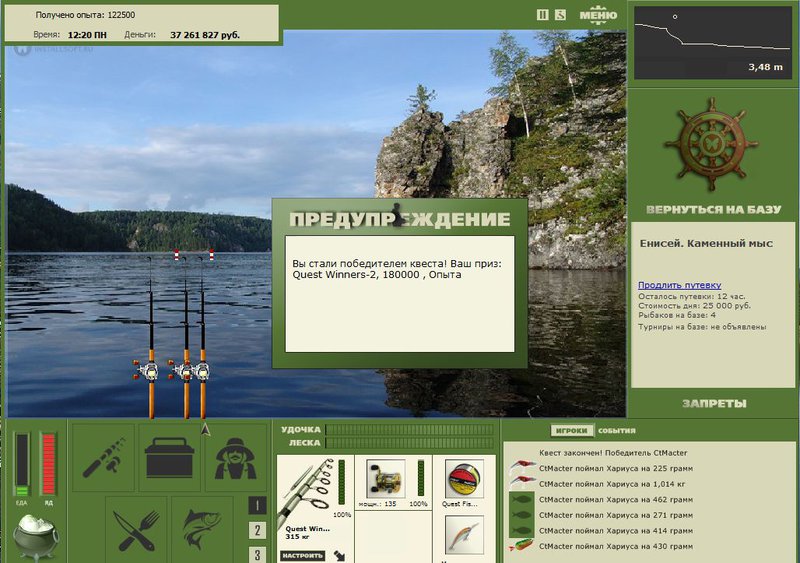This screenshot has height=563, width=800.
Task: Open the МЕНЮ menu
Action: click(x=598, y=15)
